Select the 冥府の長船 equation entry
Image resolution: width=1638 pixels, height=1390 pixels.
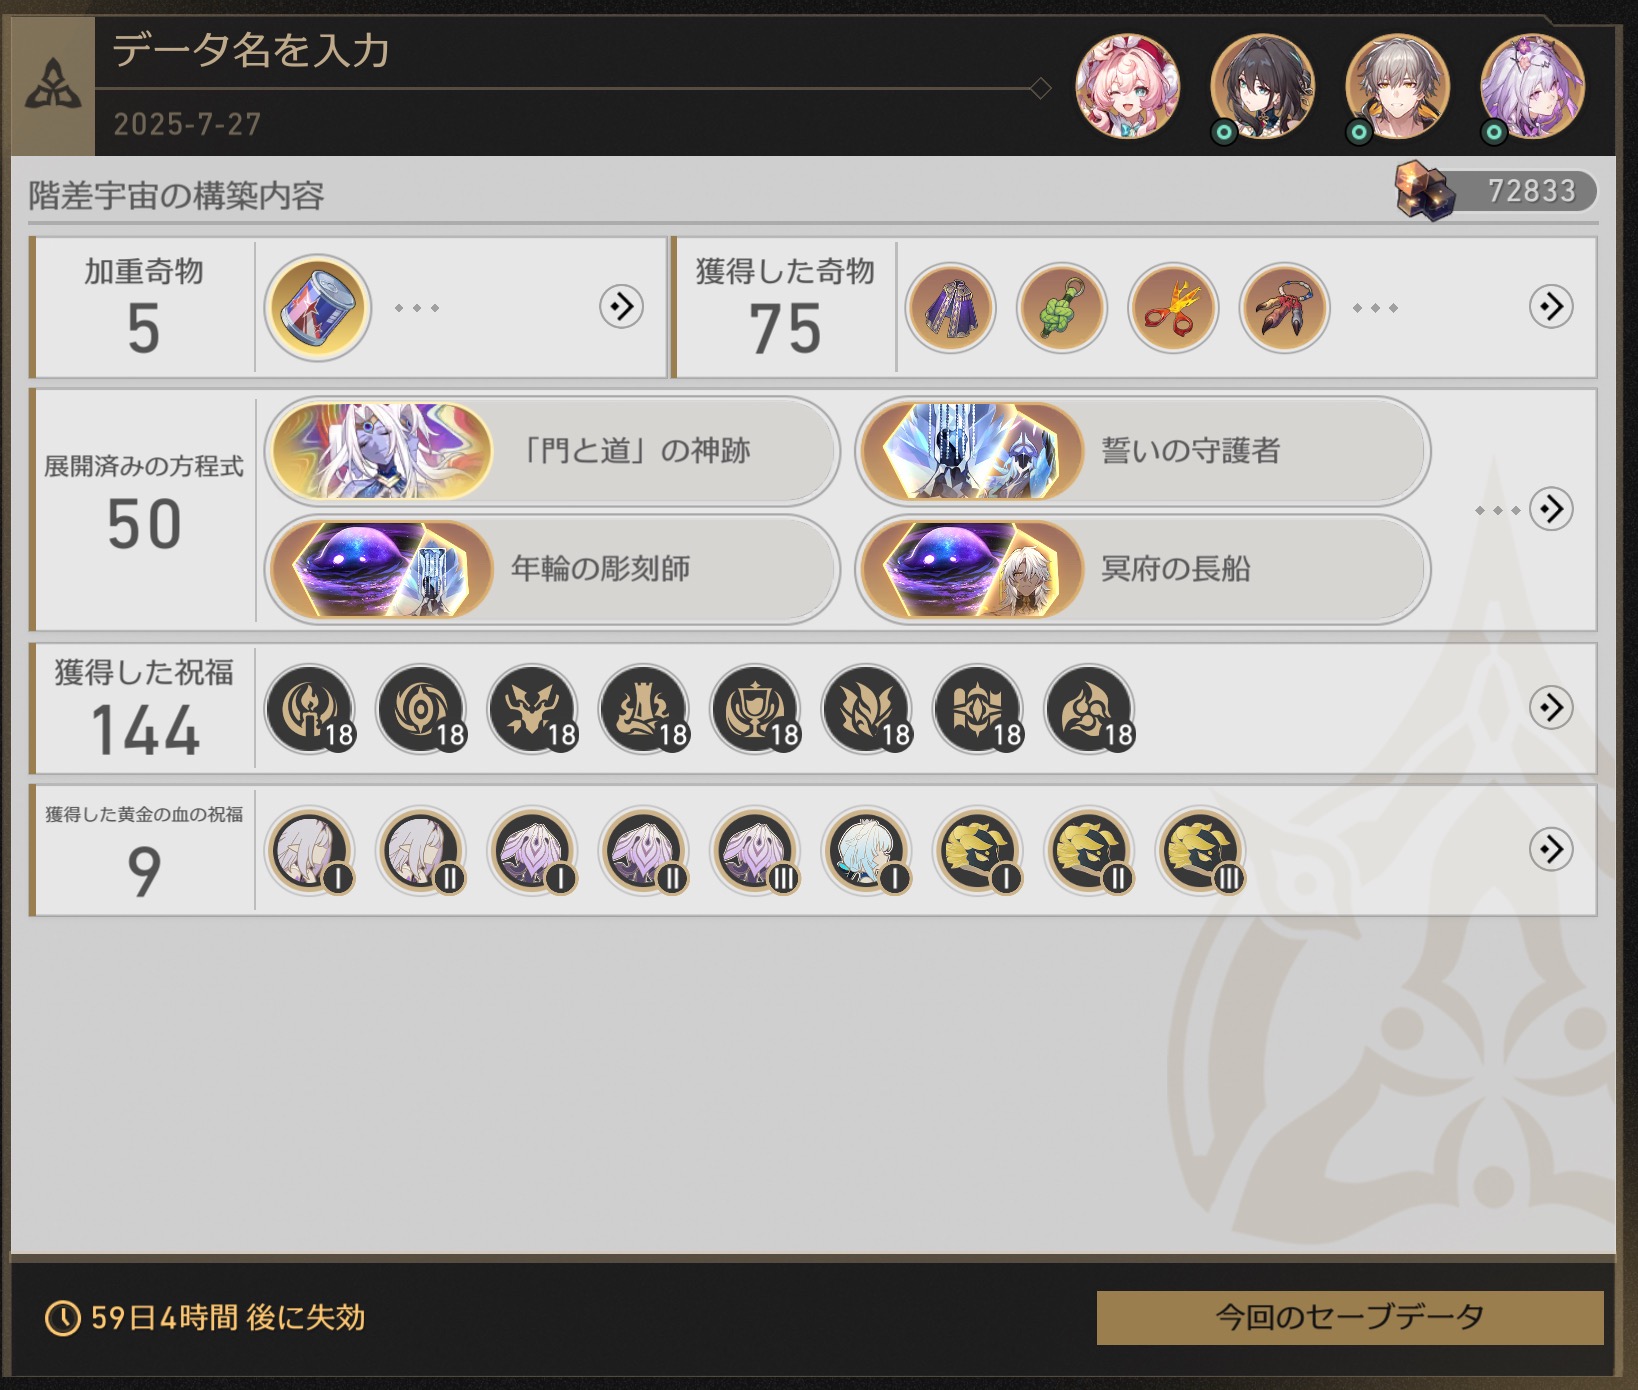click(1143, 569)
